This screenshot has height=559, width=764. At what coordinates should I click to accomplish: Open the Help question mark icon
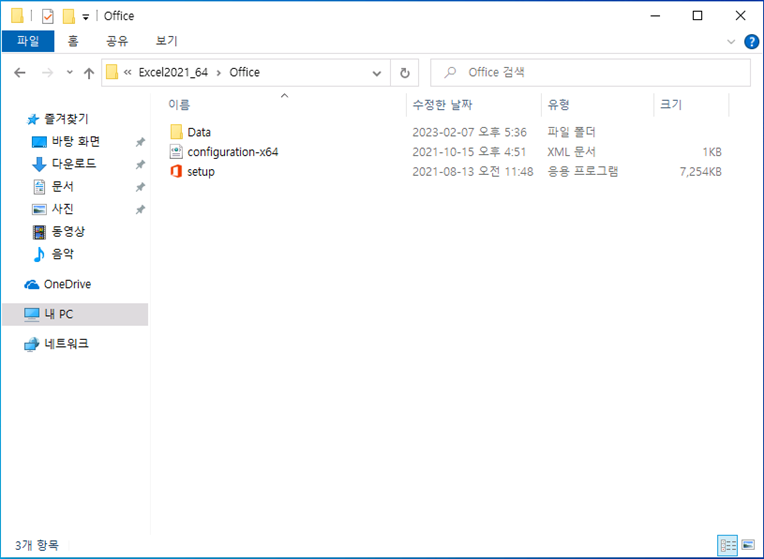(751, 42)
